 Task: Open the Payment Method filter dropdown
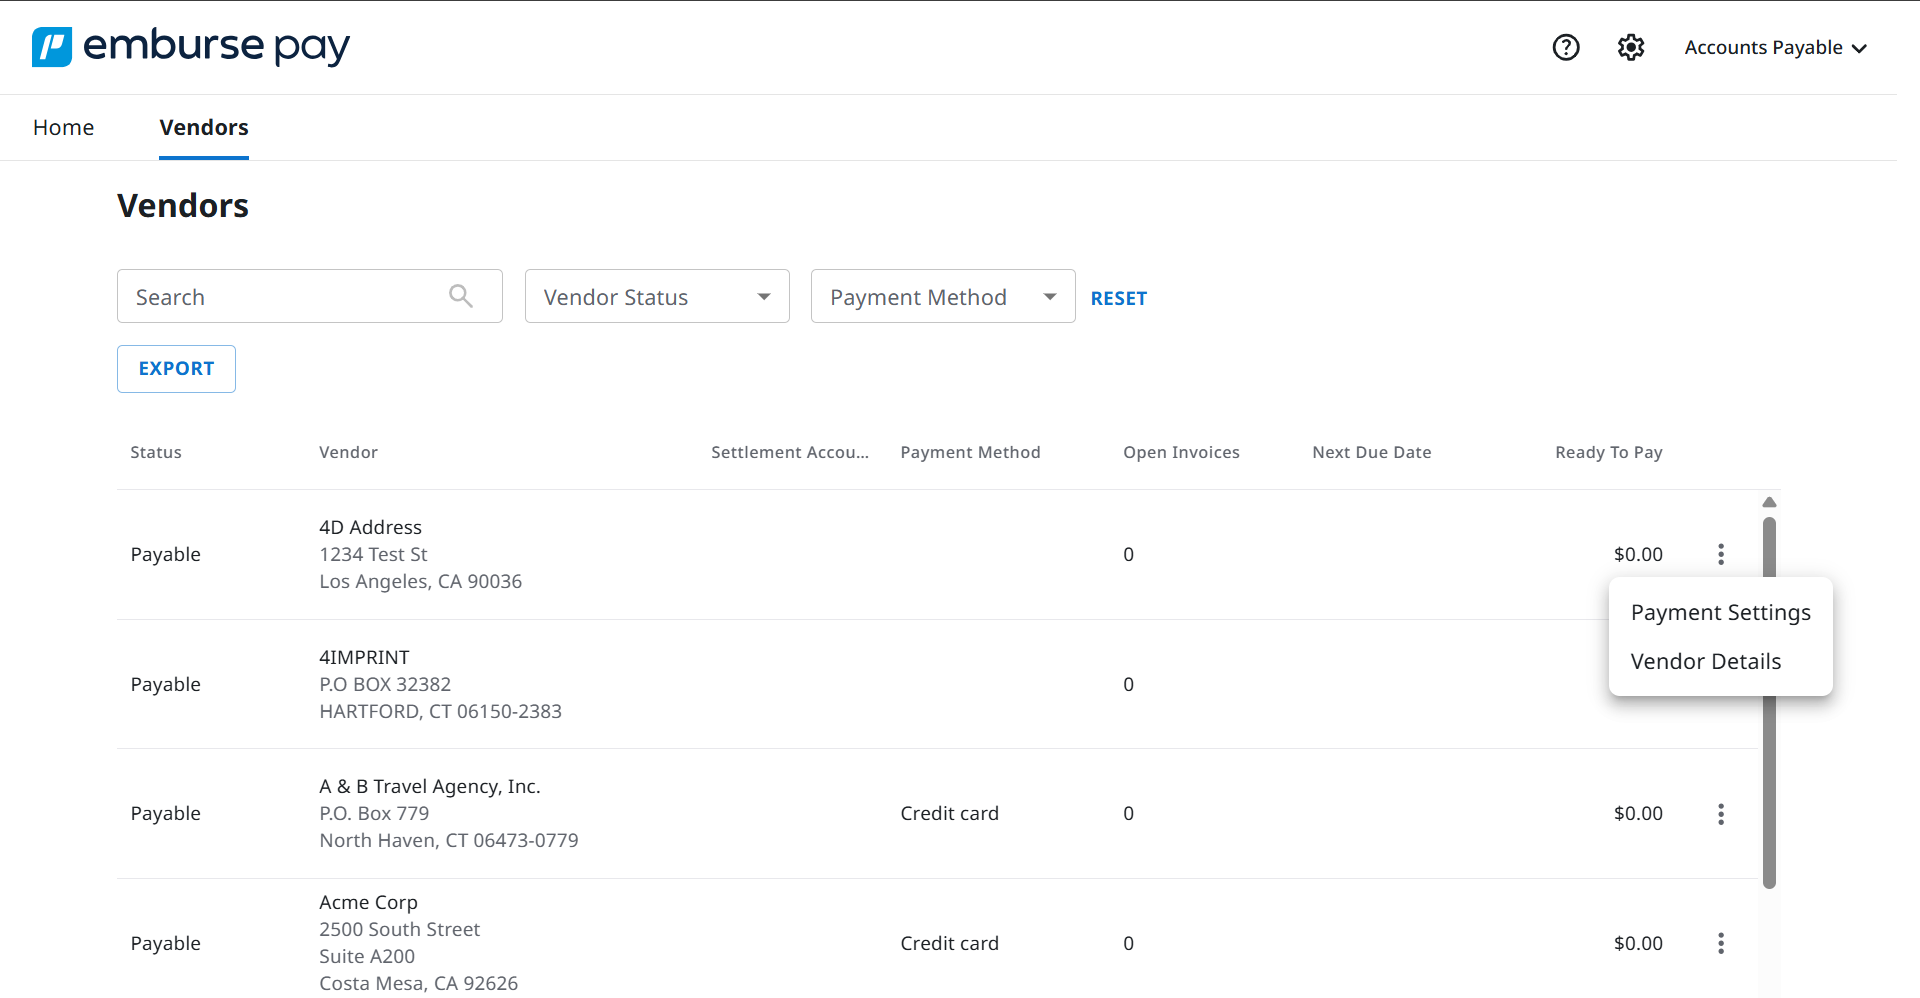click(x=942, y=296)
